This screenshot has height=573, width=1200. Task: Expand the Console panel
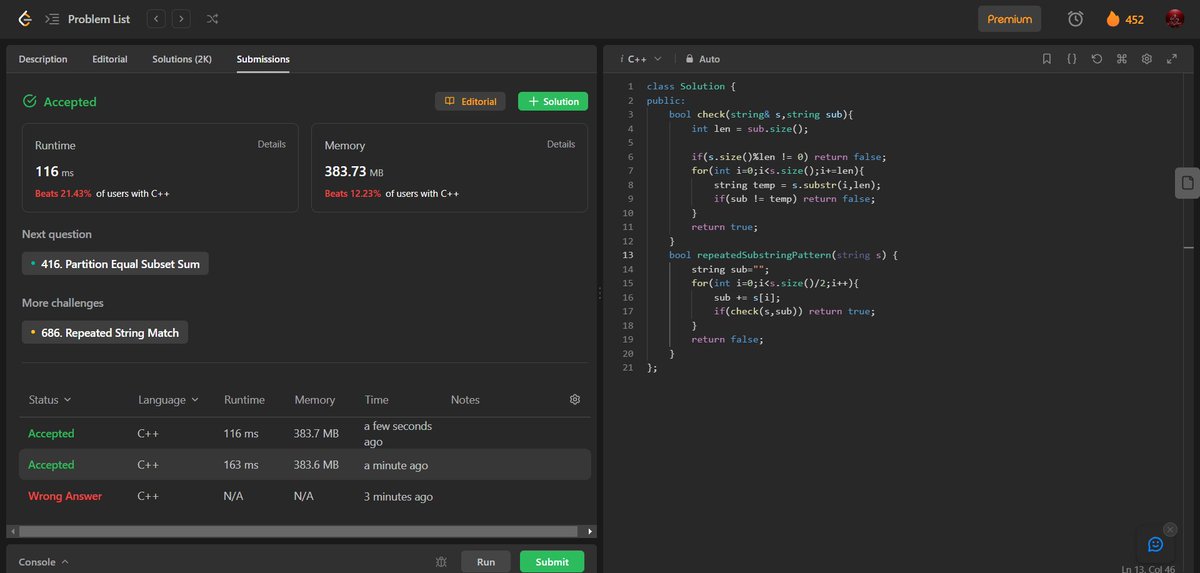pyautogui.click(x=44, y=562)
